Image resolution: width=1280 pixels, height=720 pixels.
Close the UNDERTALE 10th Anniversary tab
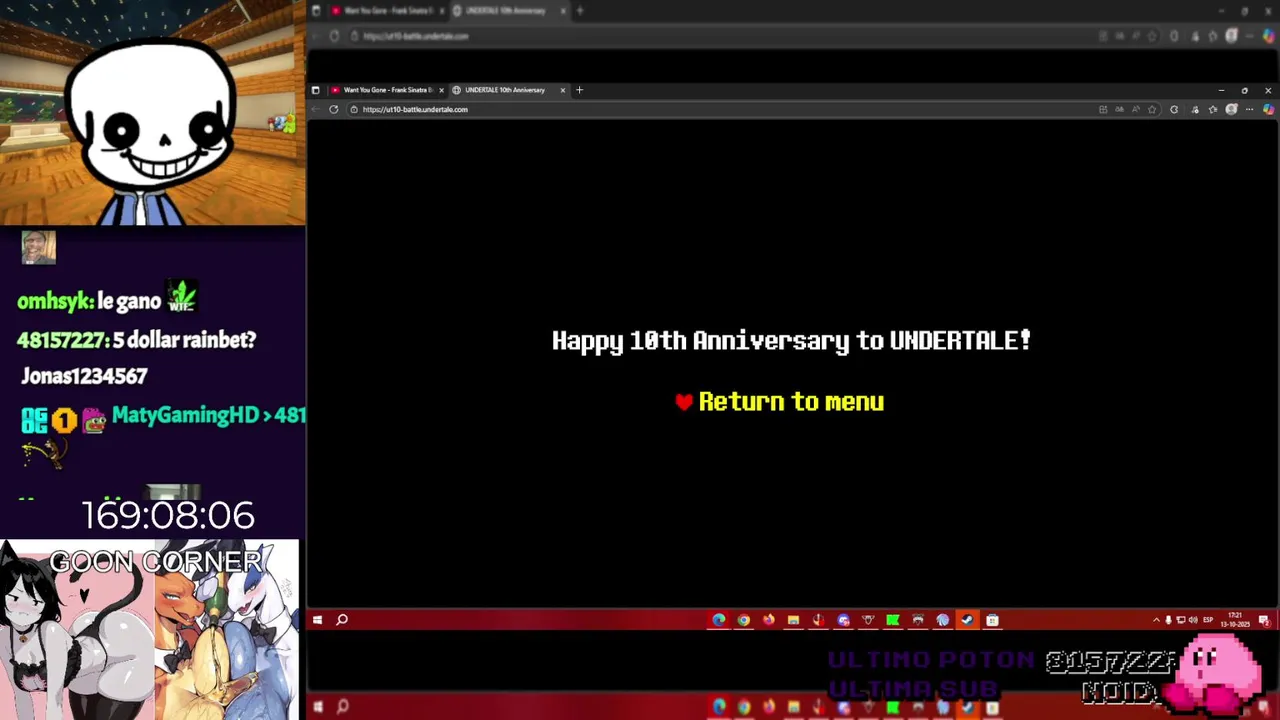562,90
